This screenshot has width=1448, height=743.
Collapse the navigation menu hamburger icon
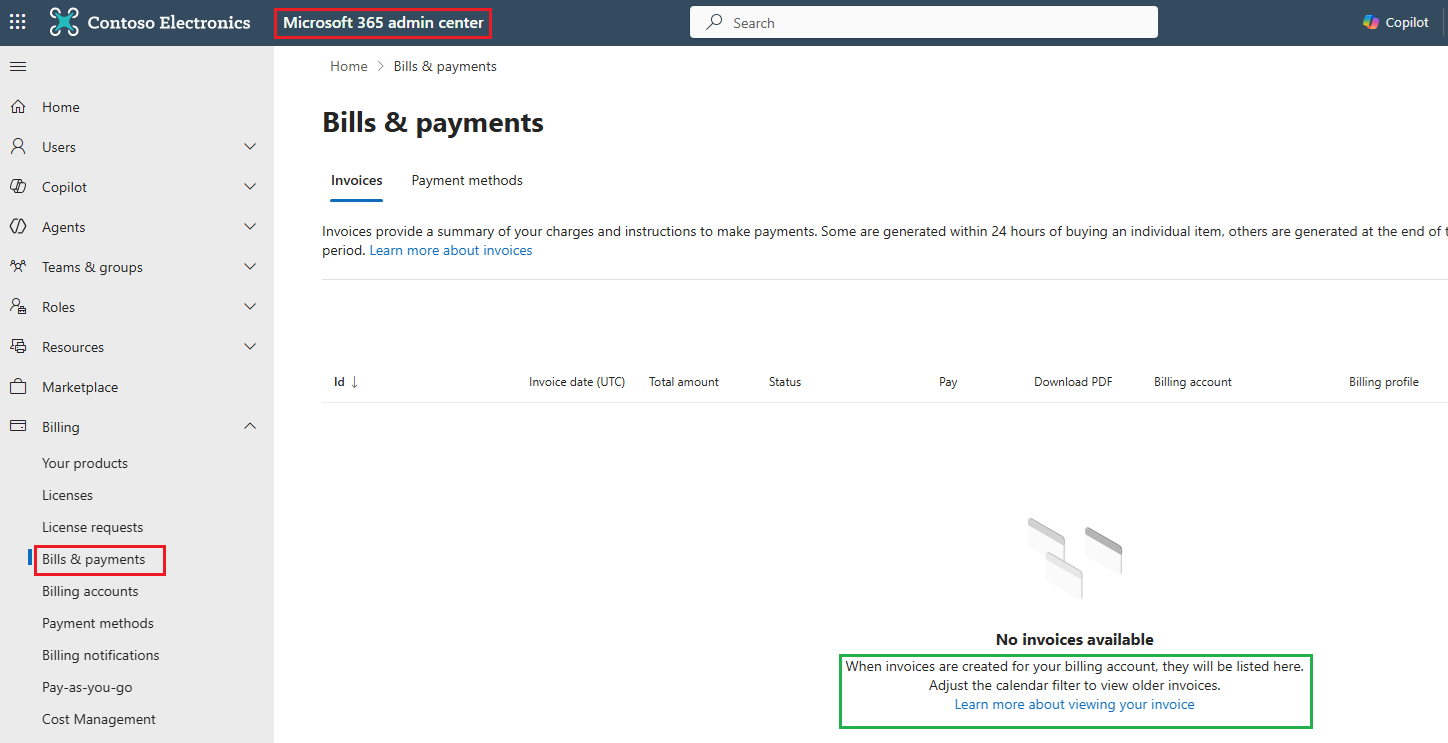tap(18, 67)
